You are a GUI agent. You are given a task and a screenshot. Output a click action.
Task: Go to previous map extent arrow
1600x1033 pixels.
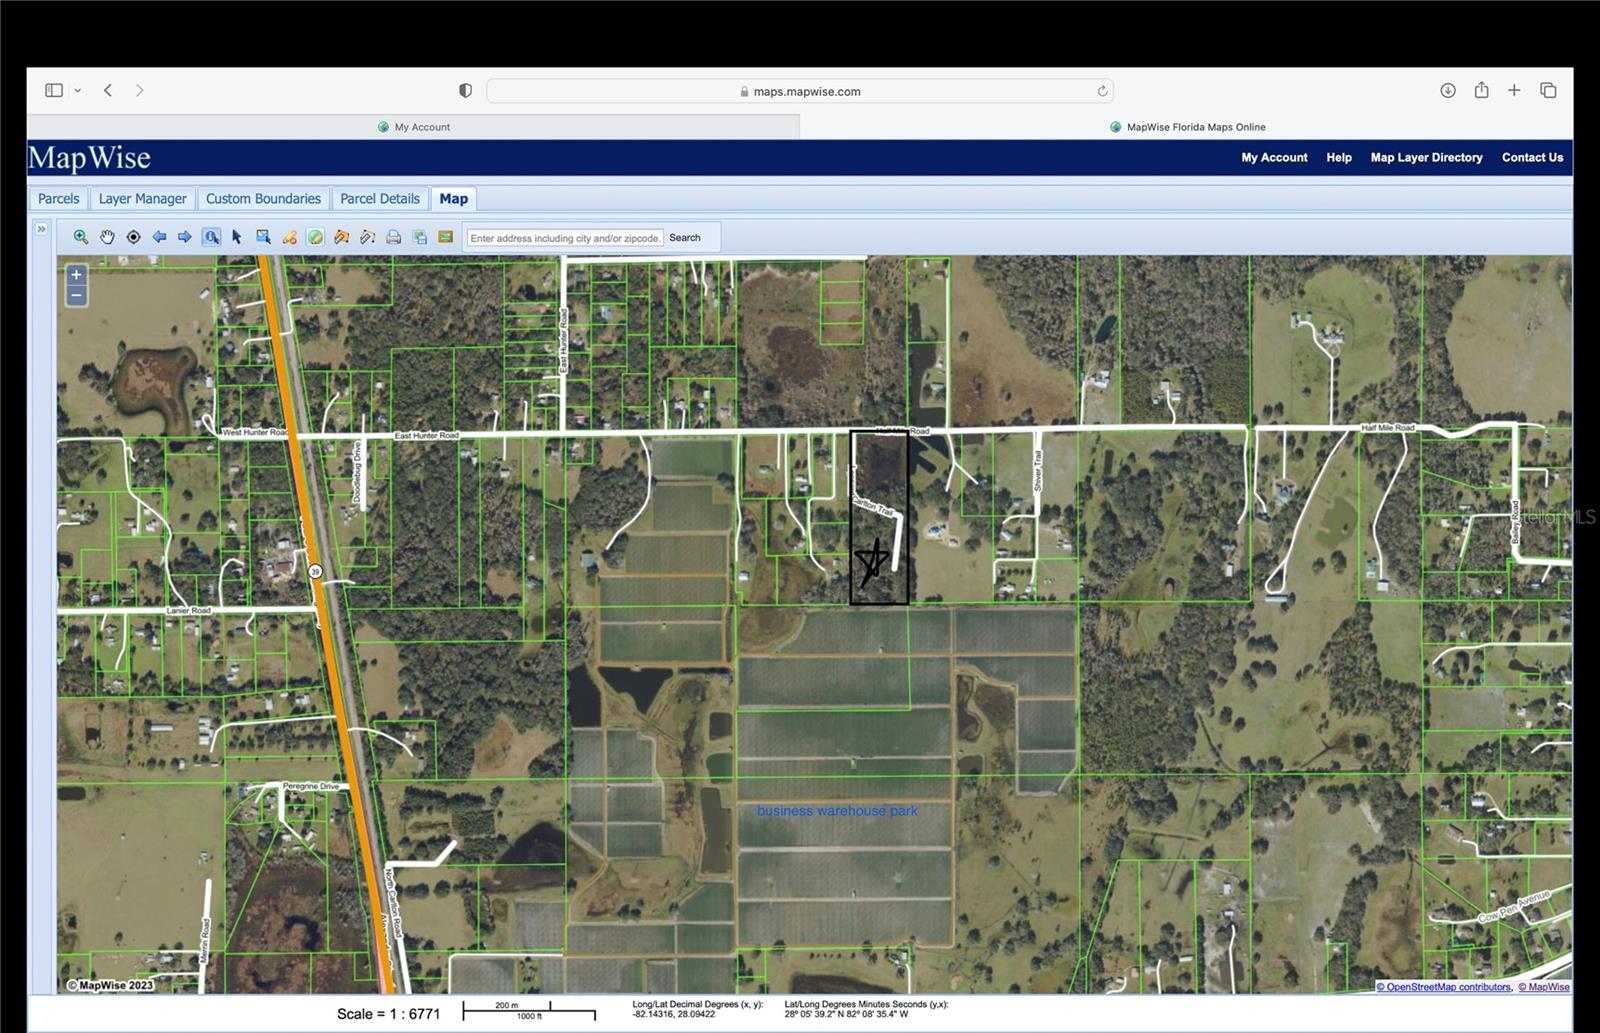[x=159, y=237]
